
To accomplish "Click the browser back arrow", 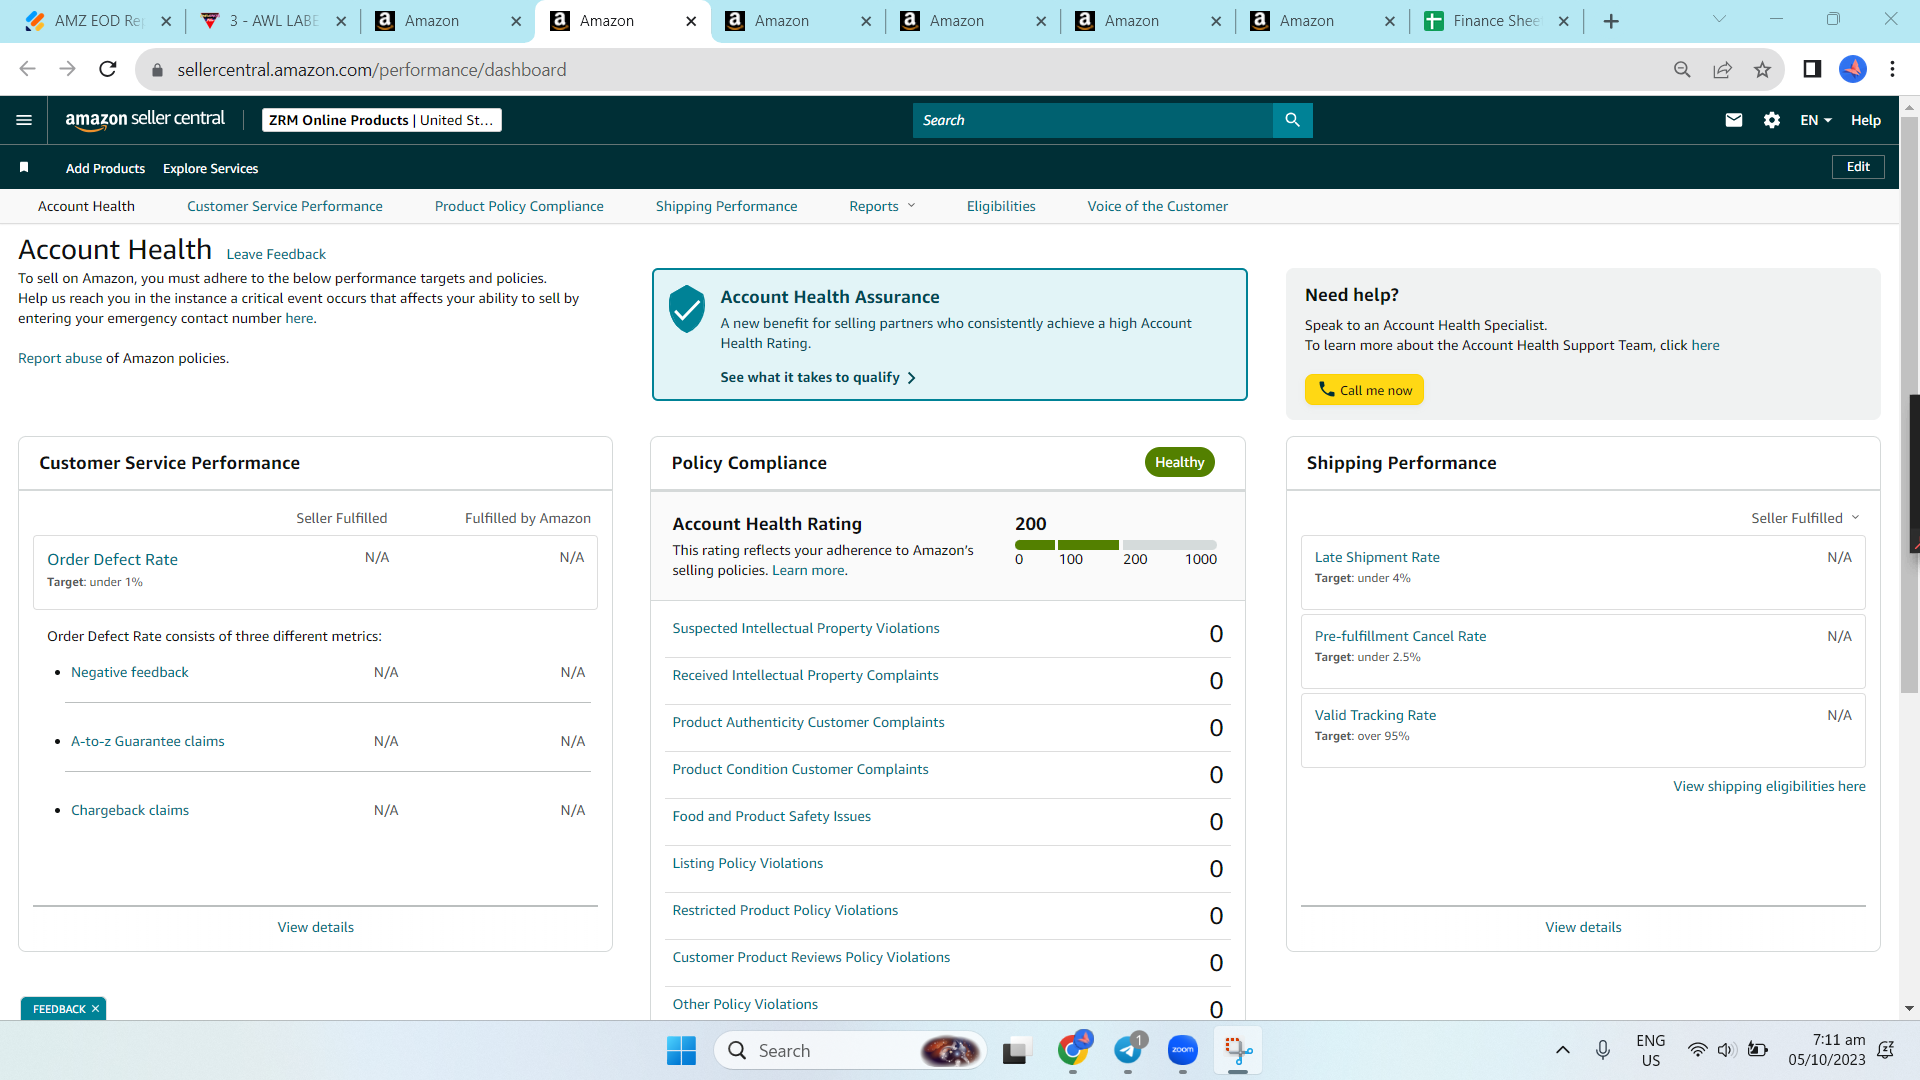I will click(x=27, y=69).
